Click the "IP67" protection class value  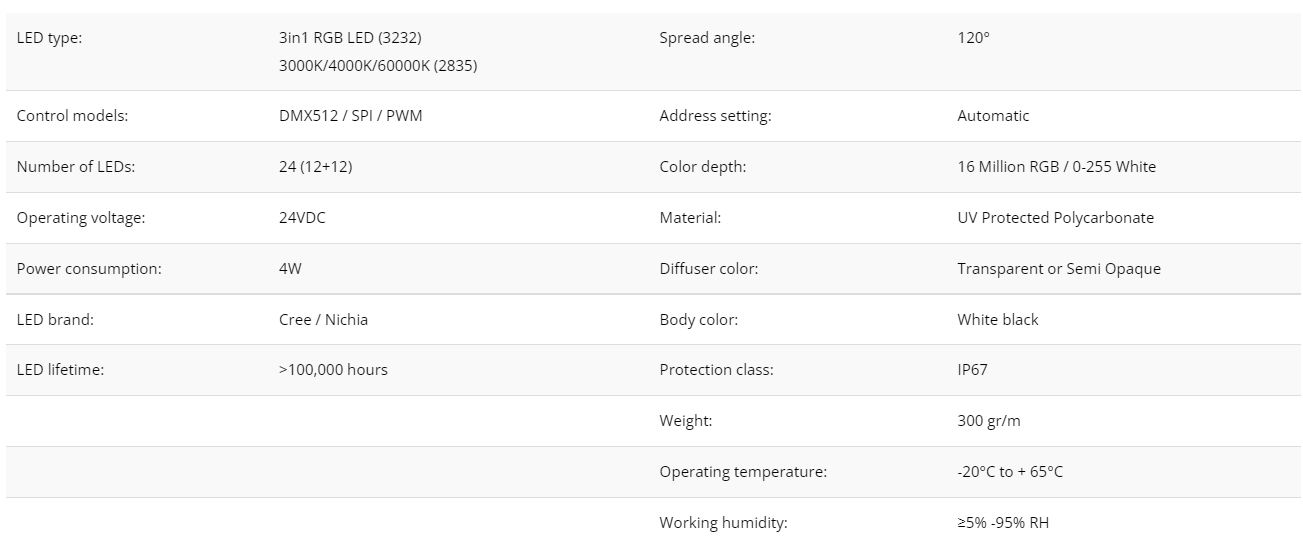point(972,370)
